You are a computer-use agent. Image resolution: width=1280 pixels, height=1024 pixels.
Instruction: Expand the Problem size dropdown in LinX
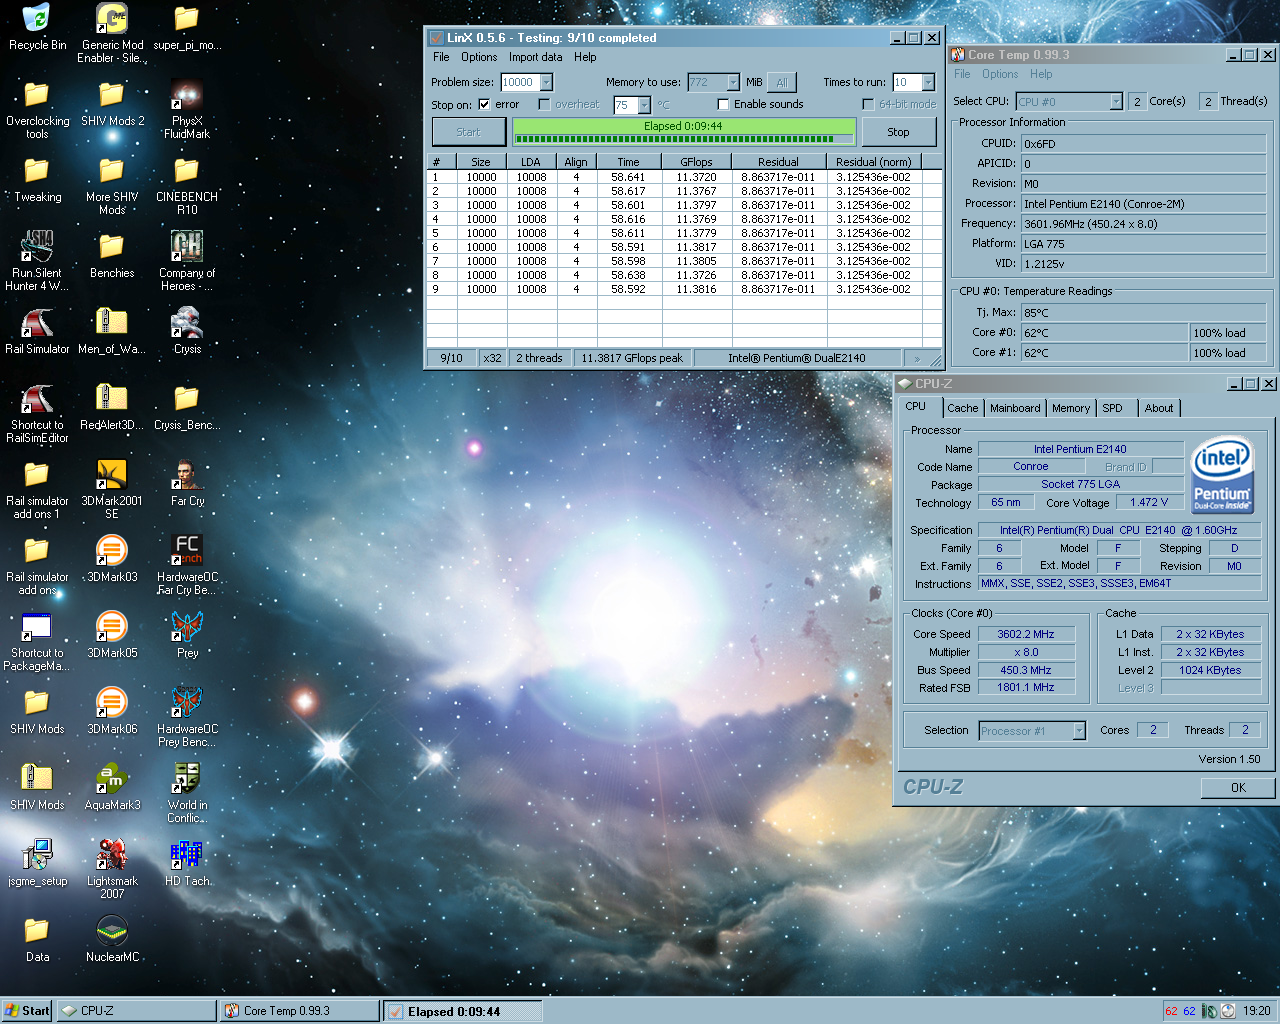pos(546,82)
